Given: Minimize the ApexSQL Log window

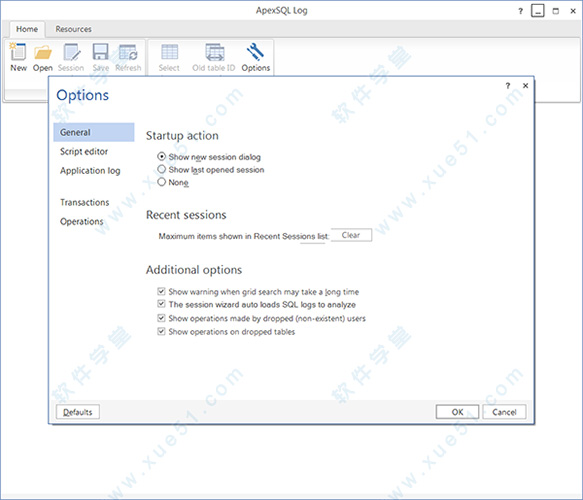Looking at the screenshot, I should 538,11.
